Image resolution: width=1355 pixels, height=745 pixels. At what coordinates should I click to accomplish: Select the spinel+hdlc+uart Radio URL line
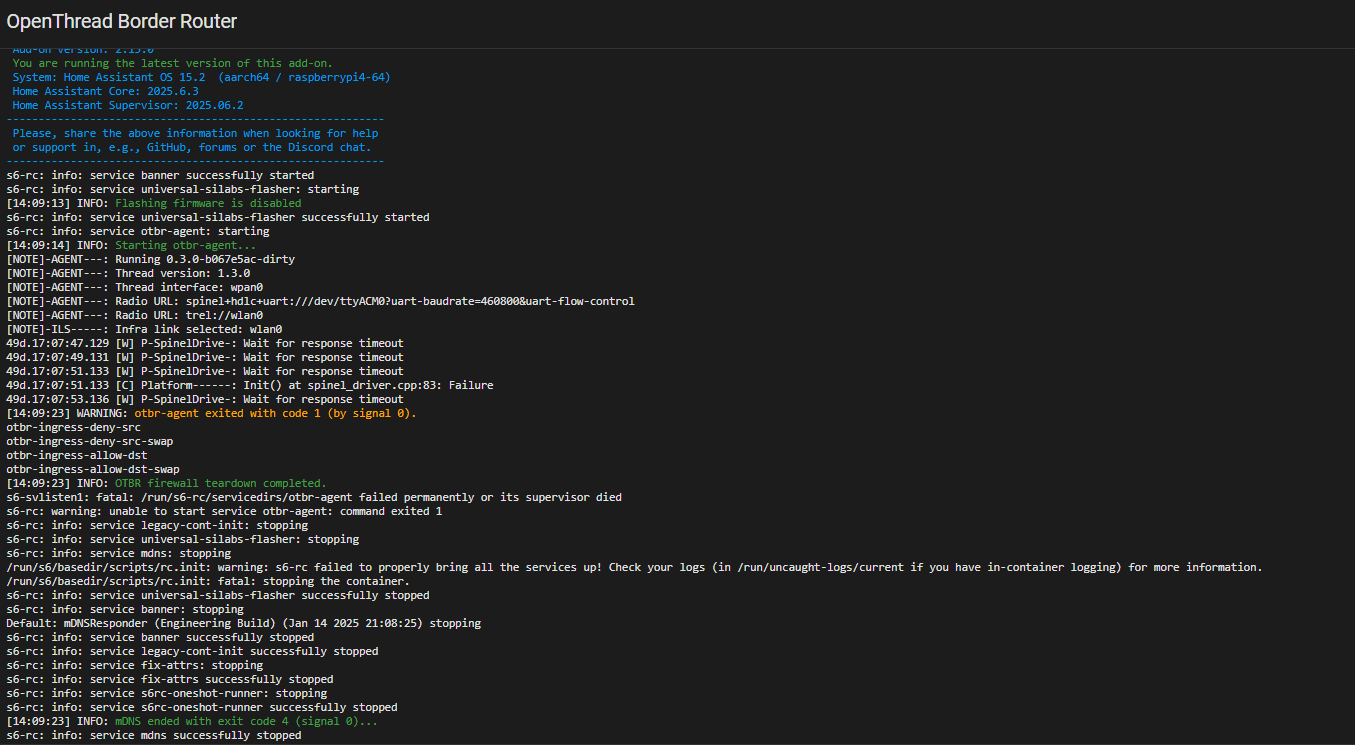pyautogui.click(x=320, y=301)
